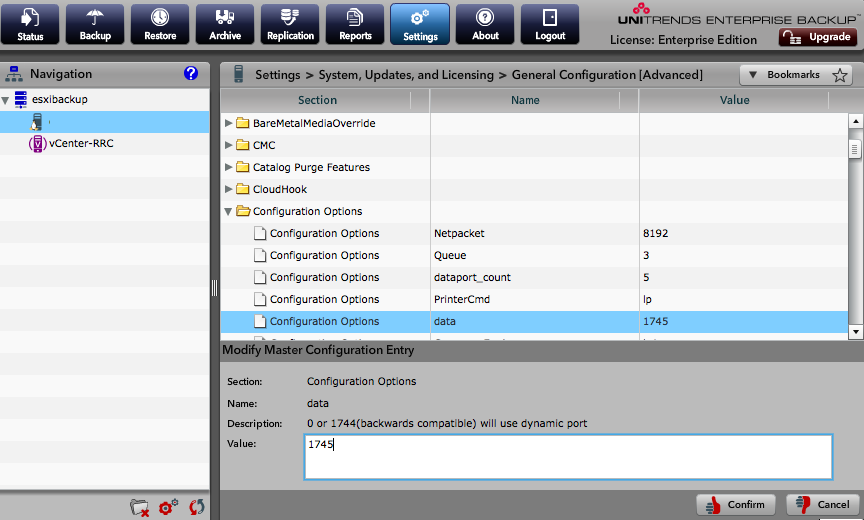Click System, Updates, and Licensing breadcrumb
Viewport: 864px width, 520px height.
pos(406,75)
